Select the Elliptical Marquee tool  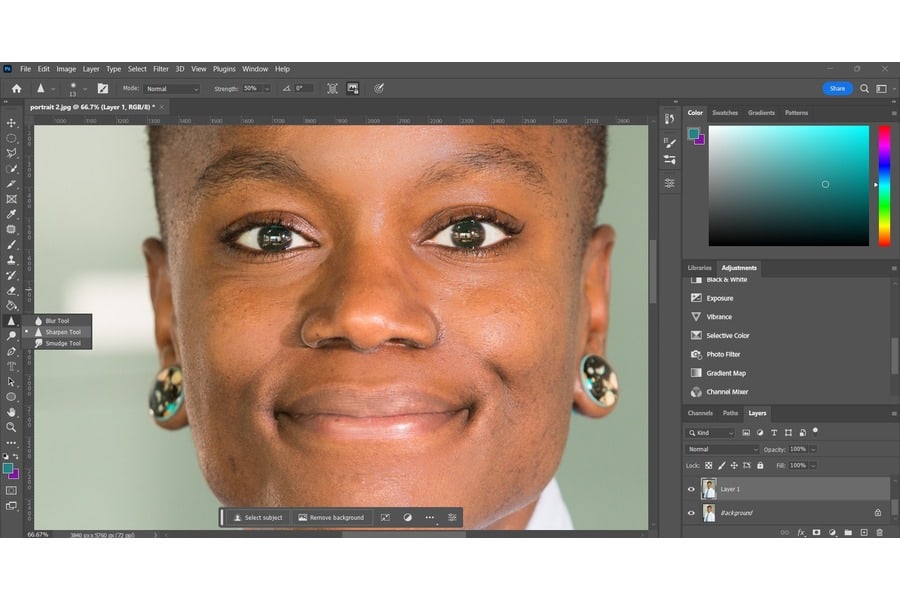click(x=11, y=138)
